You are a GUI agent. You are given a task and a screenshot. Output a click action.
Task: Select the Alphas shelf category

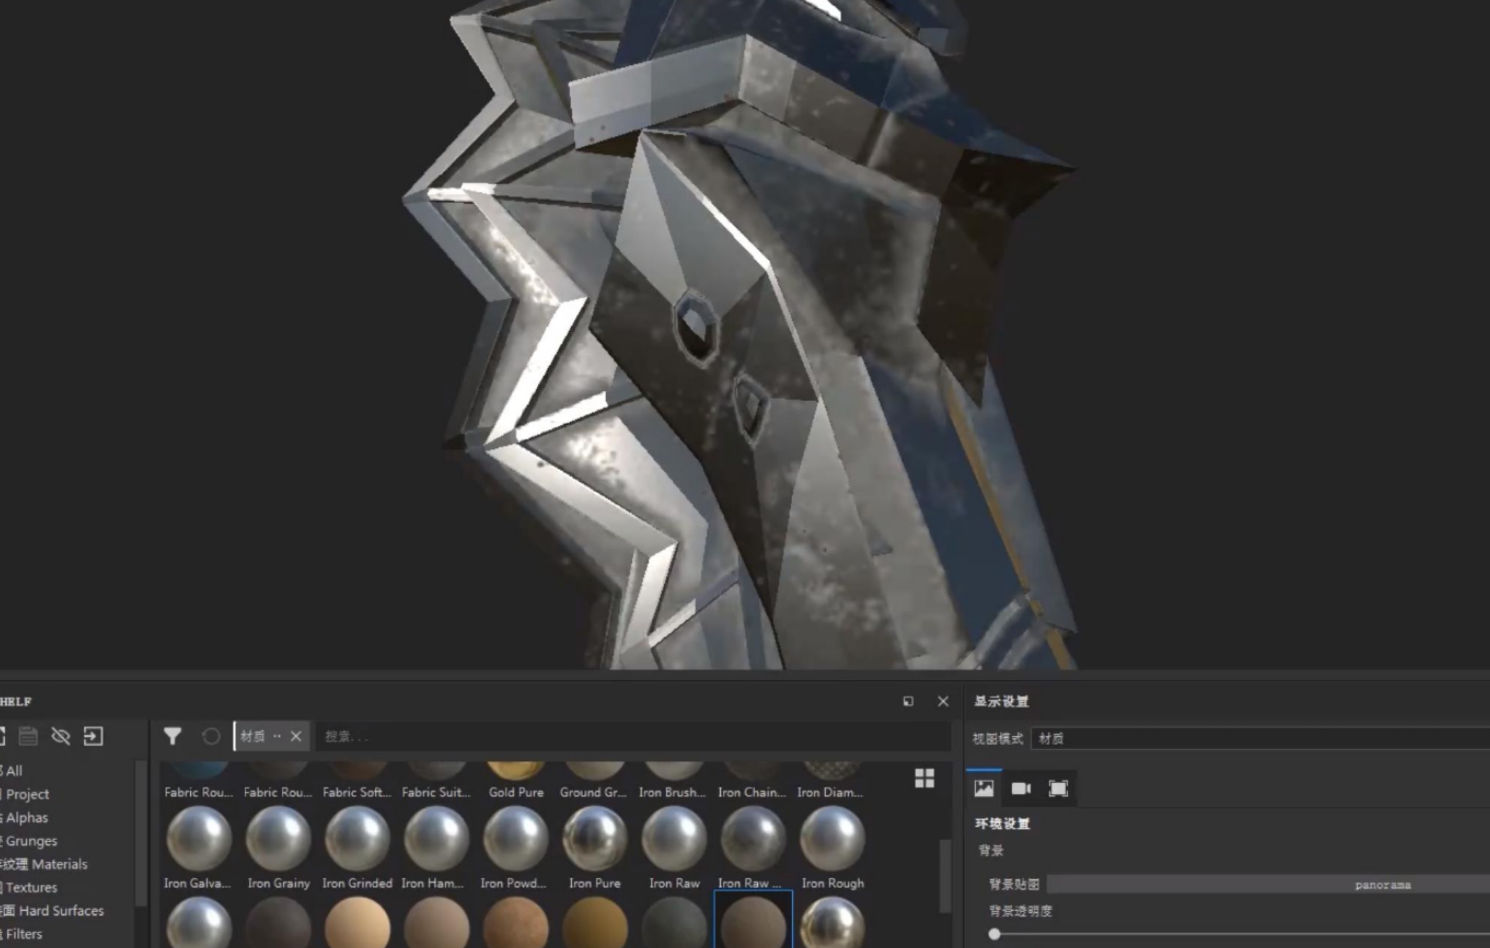[26, 817]
